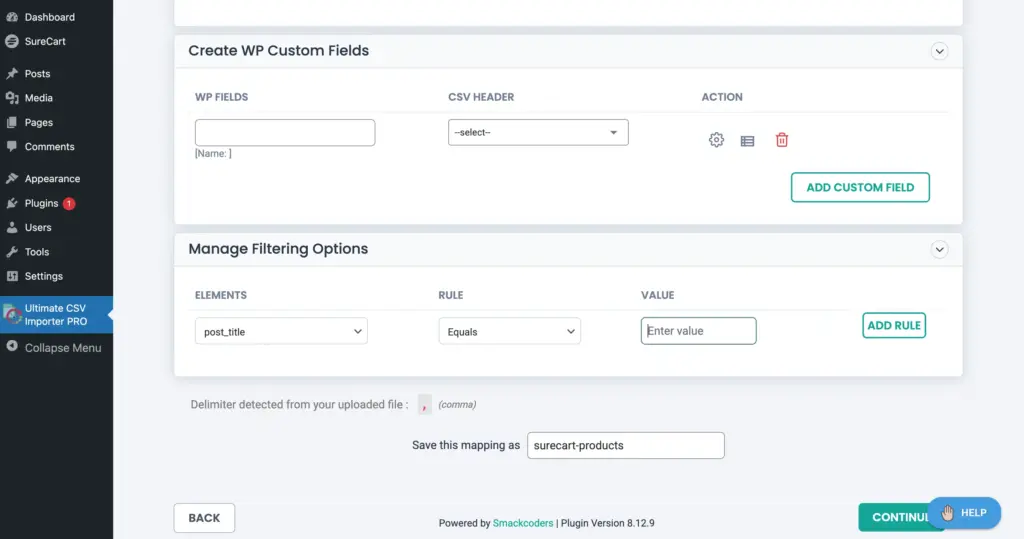Click the VALUE column label
1024x539 pixels.
[658, 295]
